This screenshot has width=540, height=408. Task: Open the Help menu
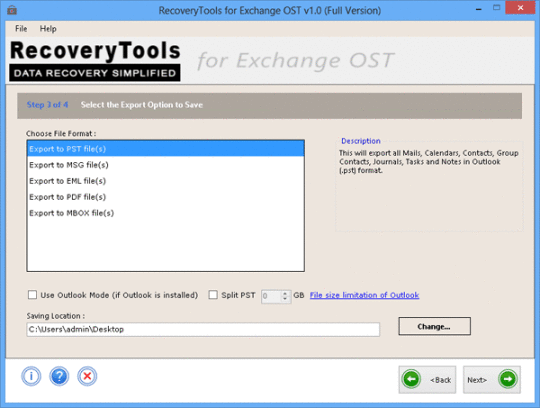48,29
